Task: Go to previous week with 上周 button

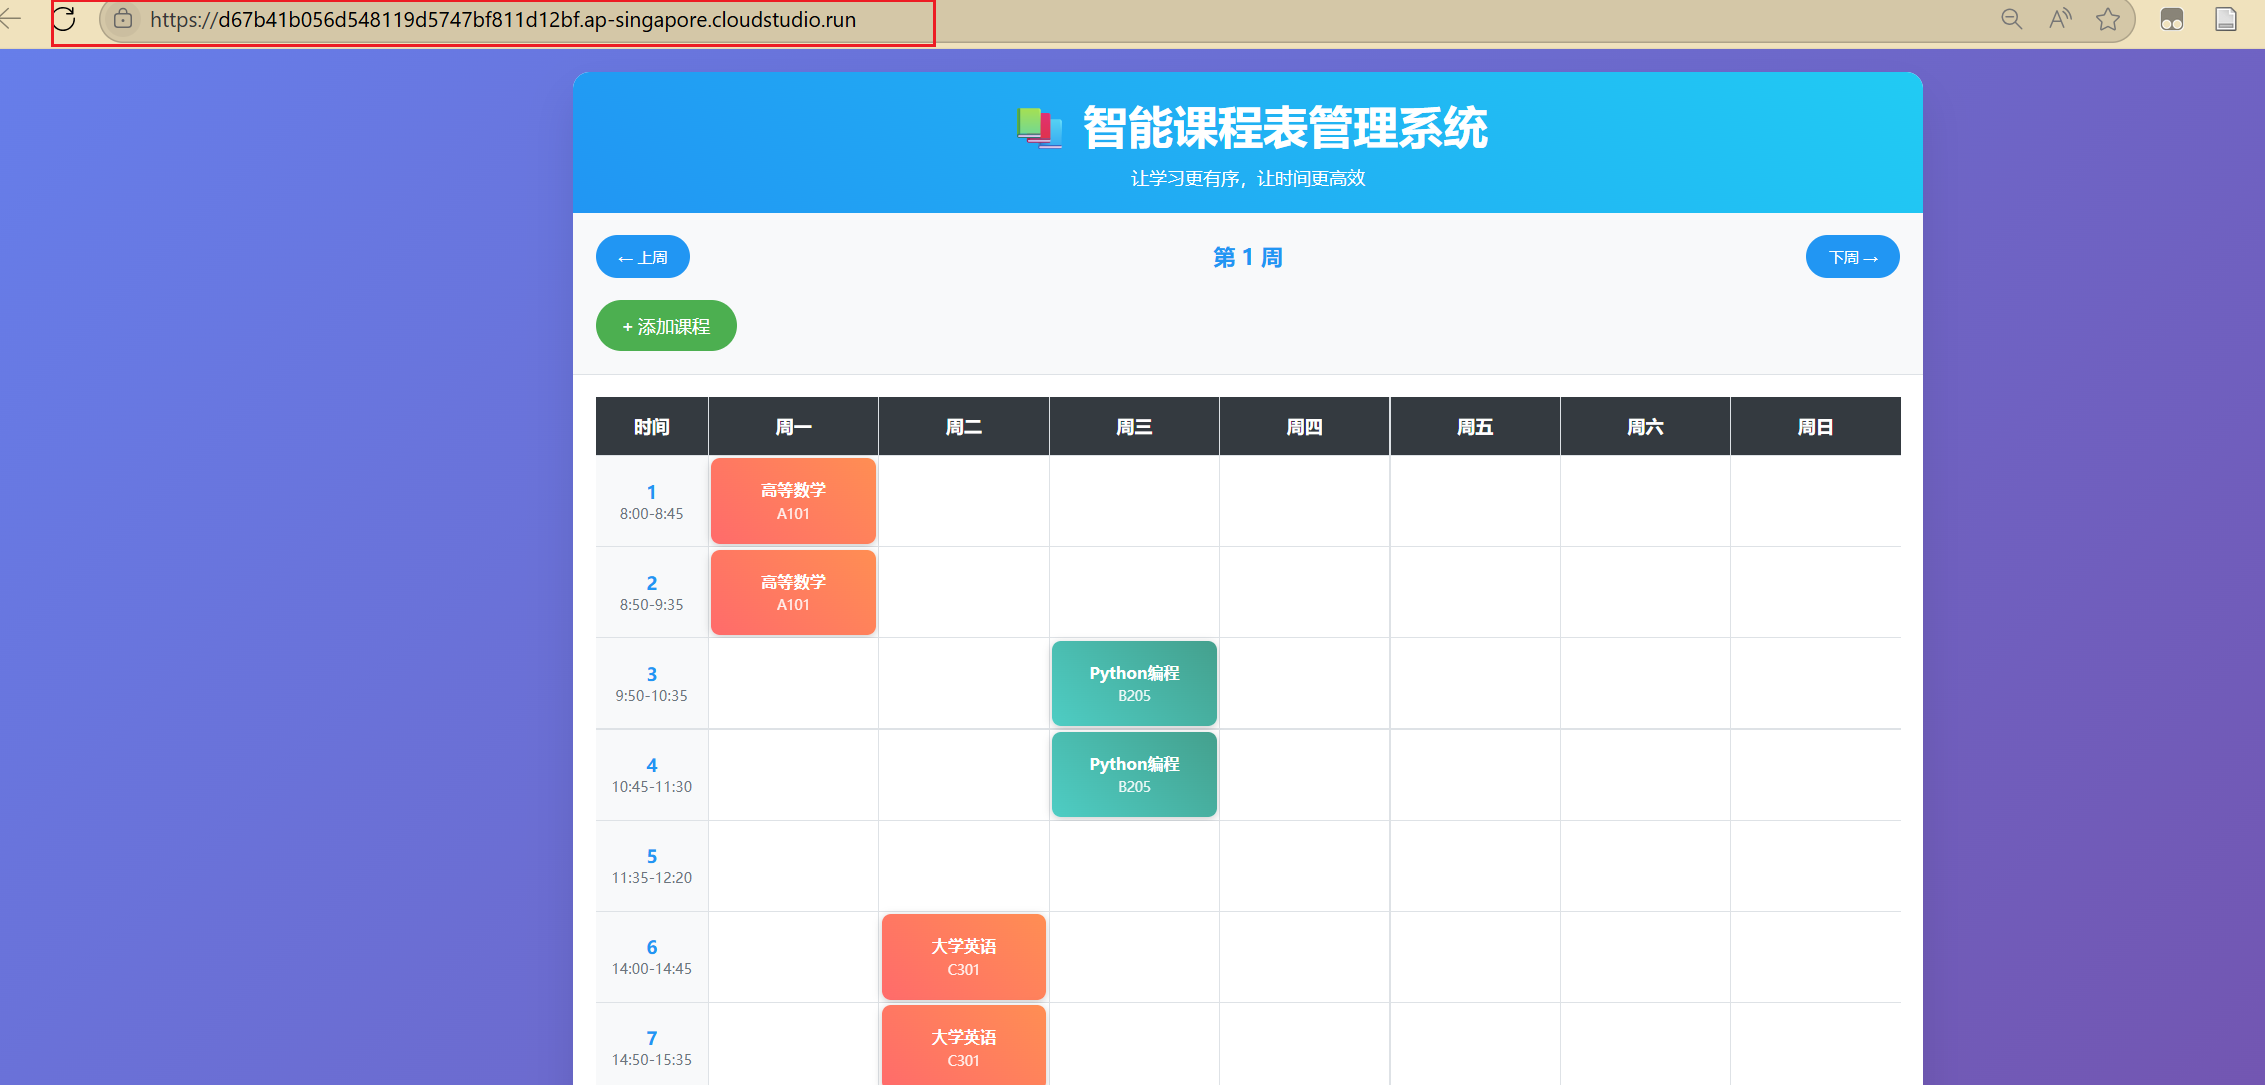Action: pos(643,257)
